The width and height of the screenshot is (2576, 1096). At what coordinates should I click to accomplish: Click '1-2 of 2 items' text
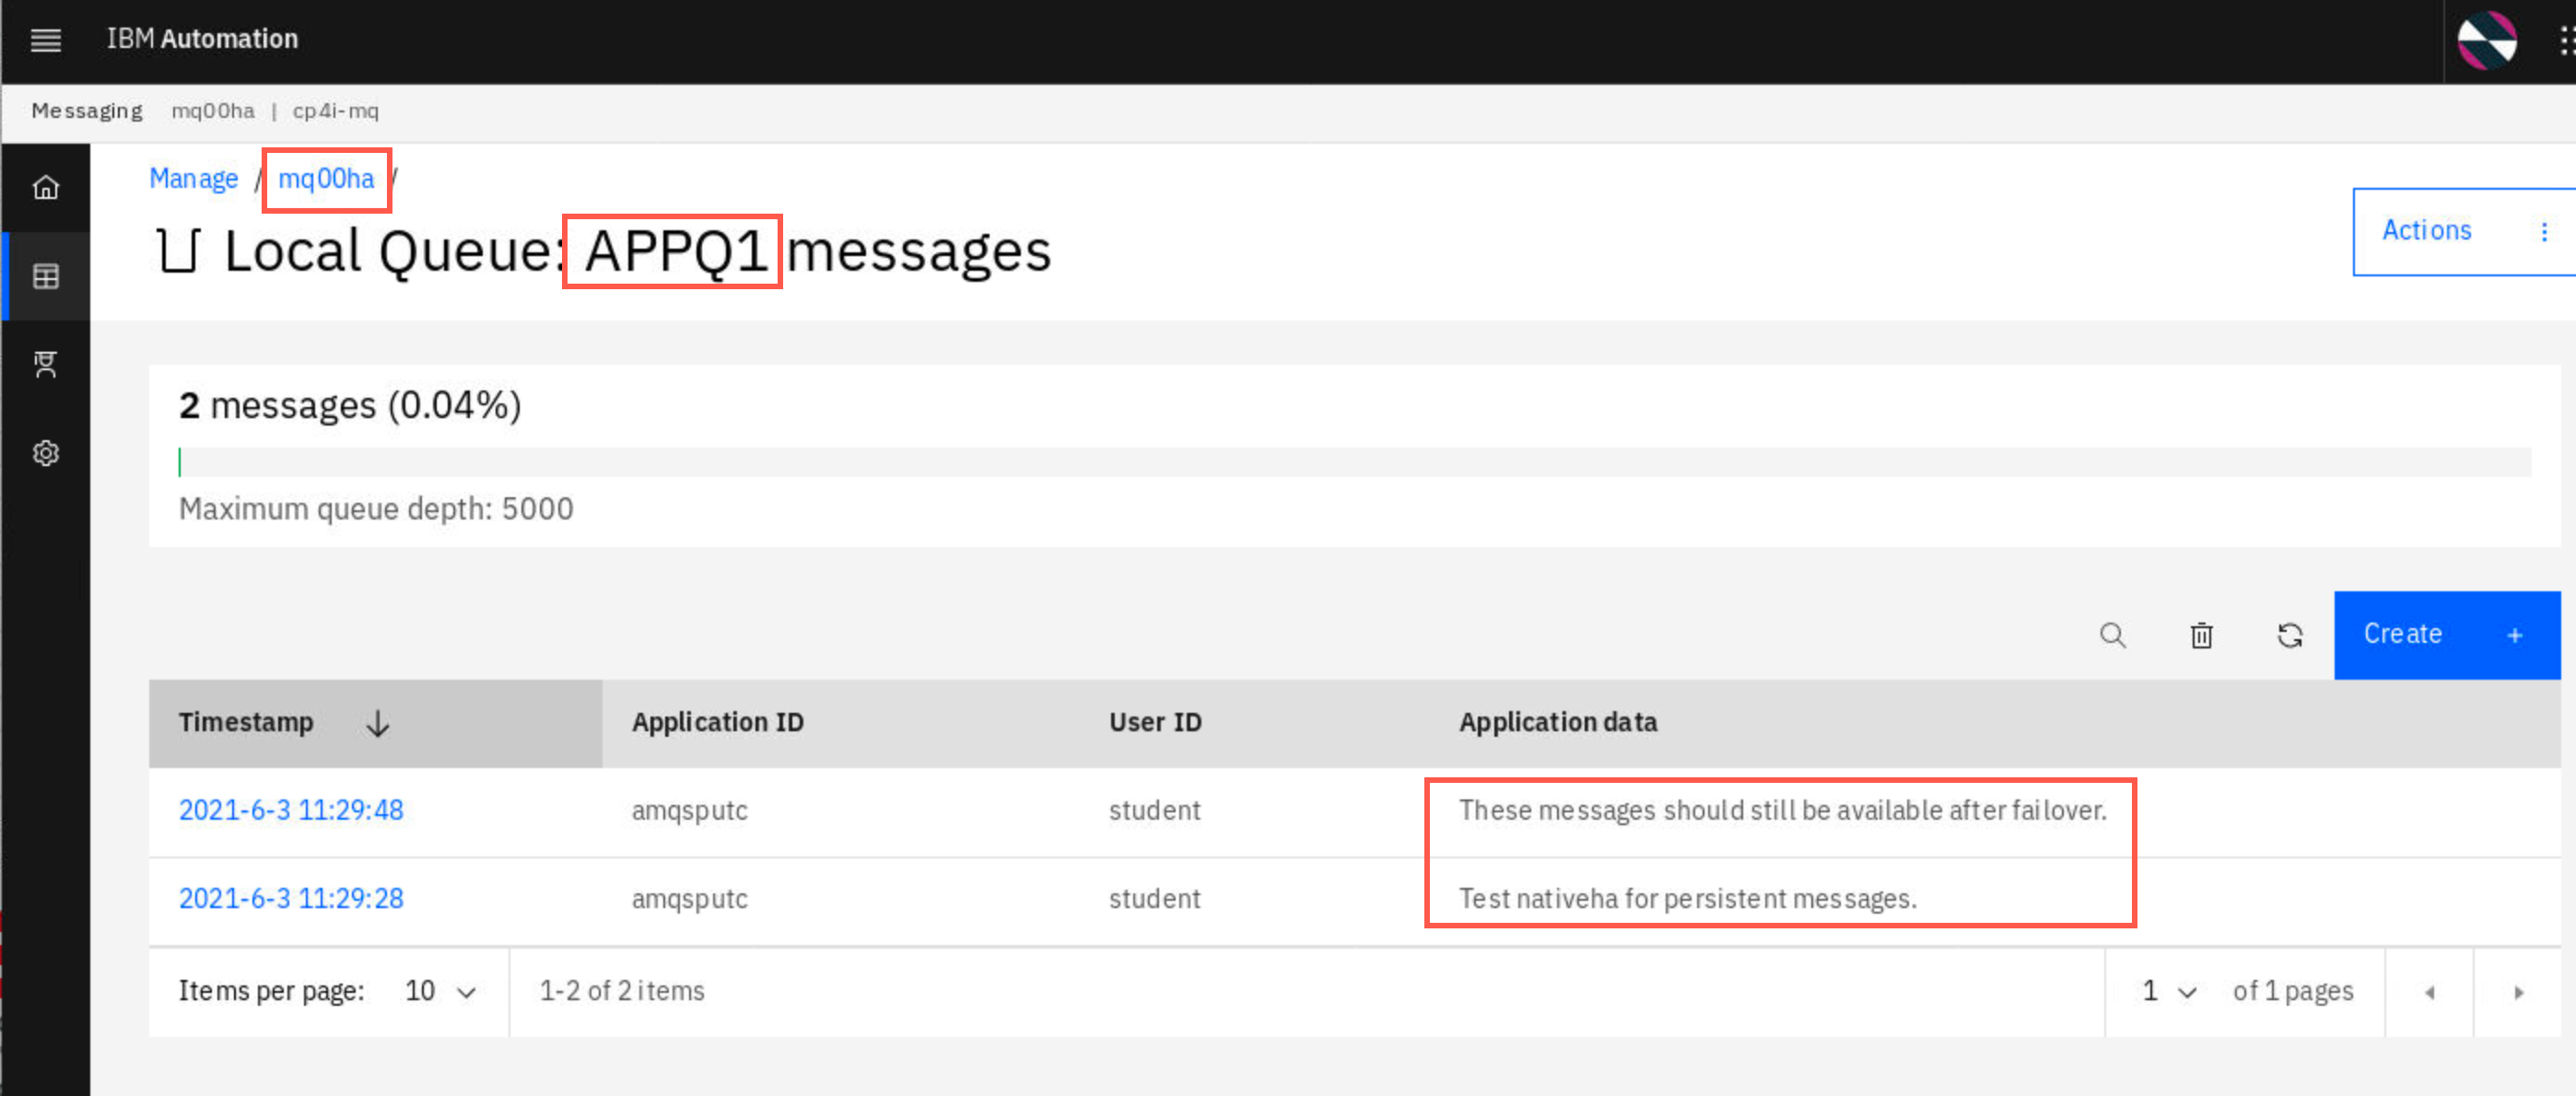[622, 991]
